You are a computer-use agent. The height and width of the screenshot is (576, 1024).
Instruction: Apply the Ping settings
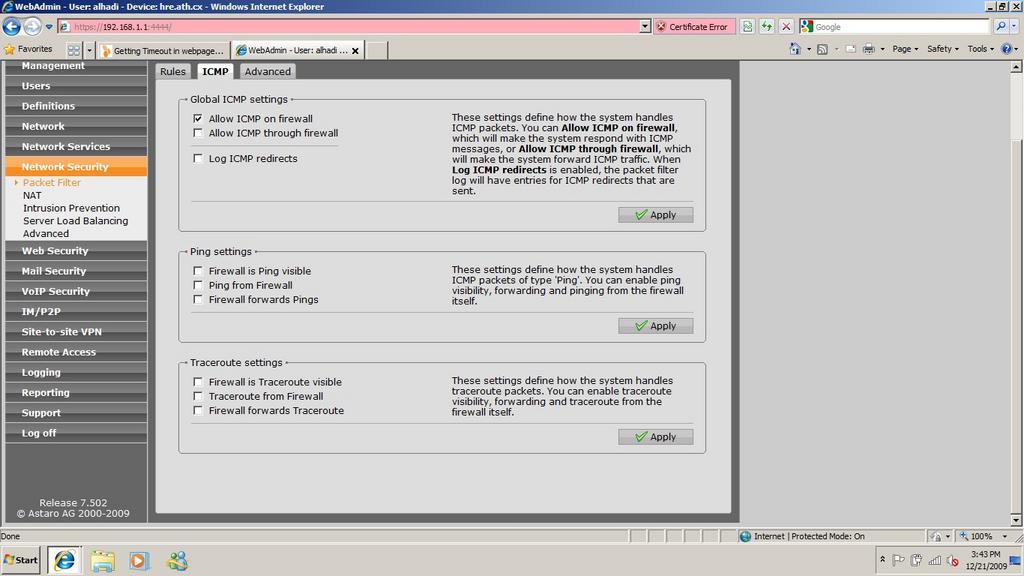[x=656, y=326]
